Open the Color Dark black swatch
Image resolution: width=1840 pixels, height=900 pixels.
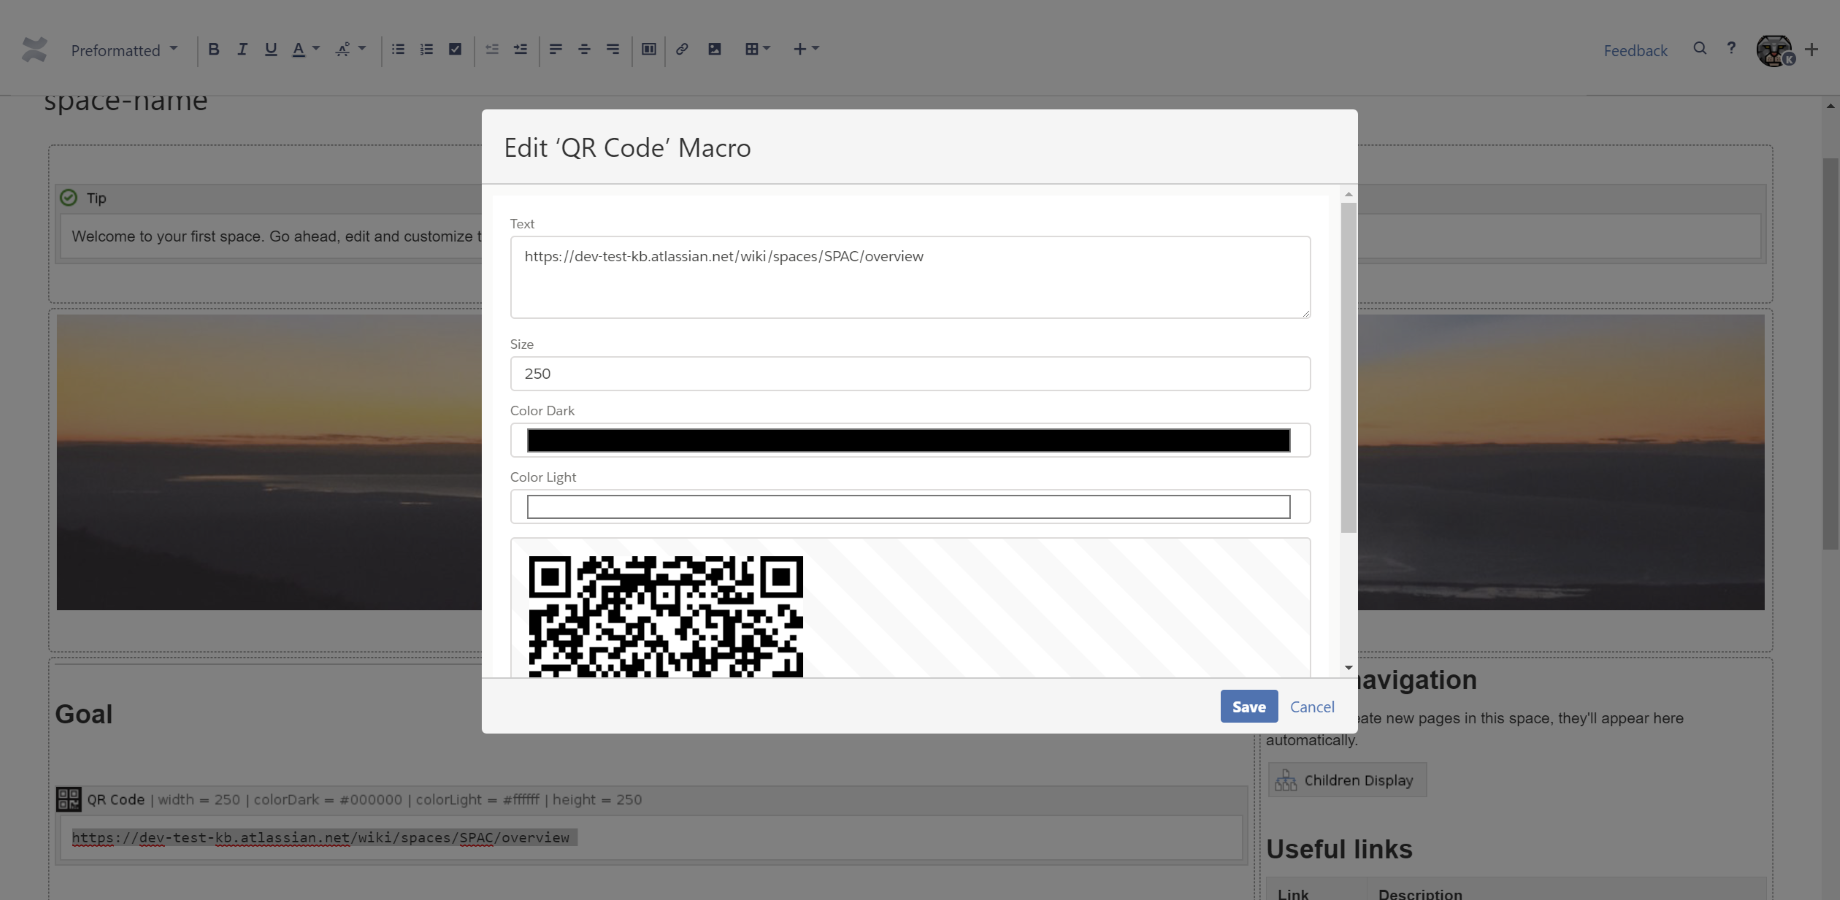908,441
